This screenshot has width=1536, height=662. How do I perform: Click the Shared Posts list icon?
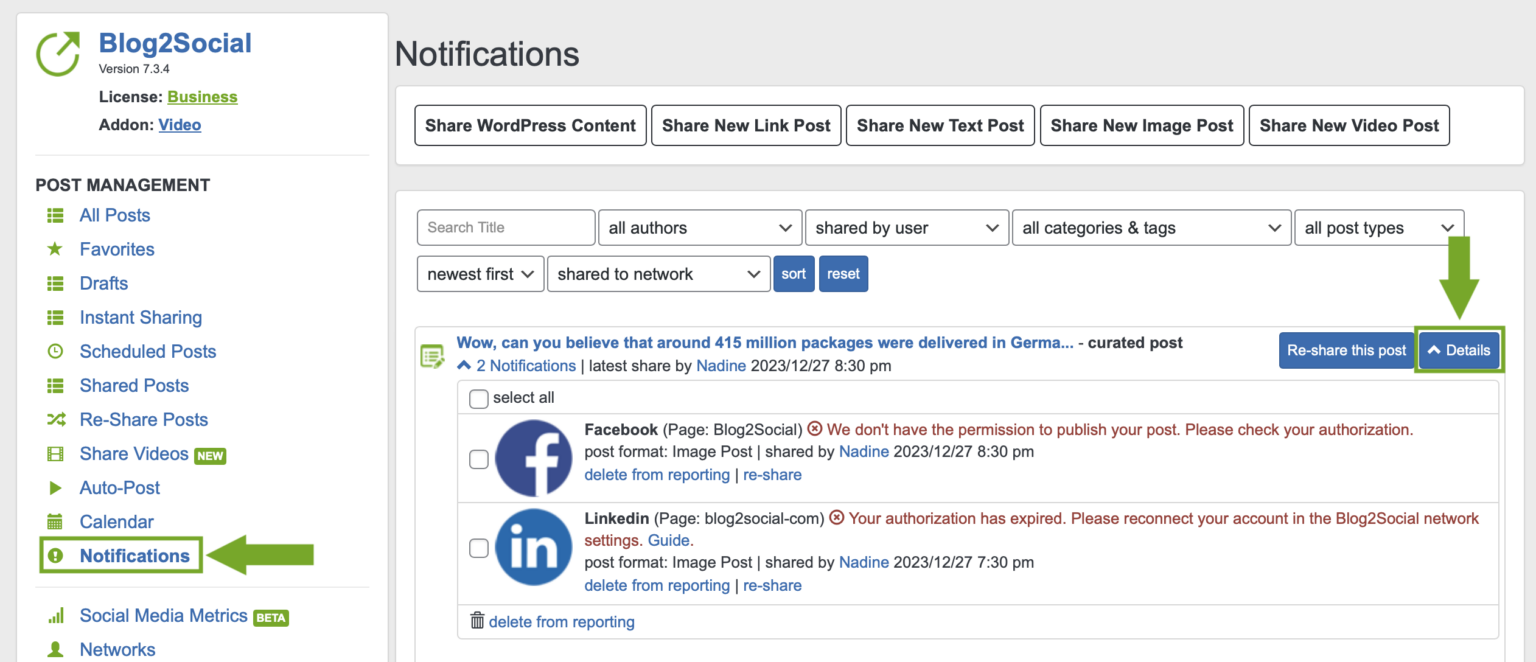56,386
